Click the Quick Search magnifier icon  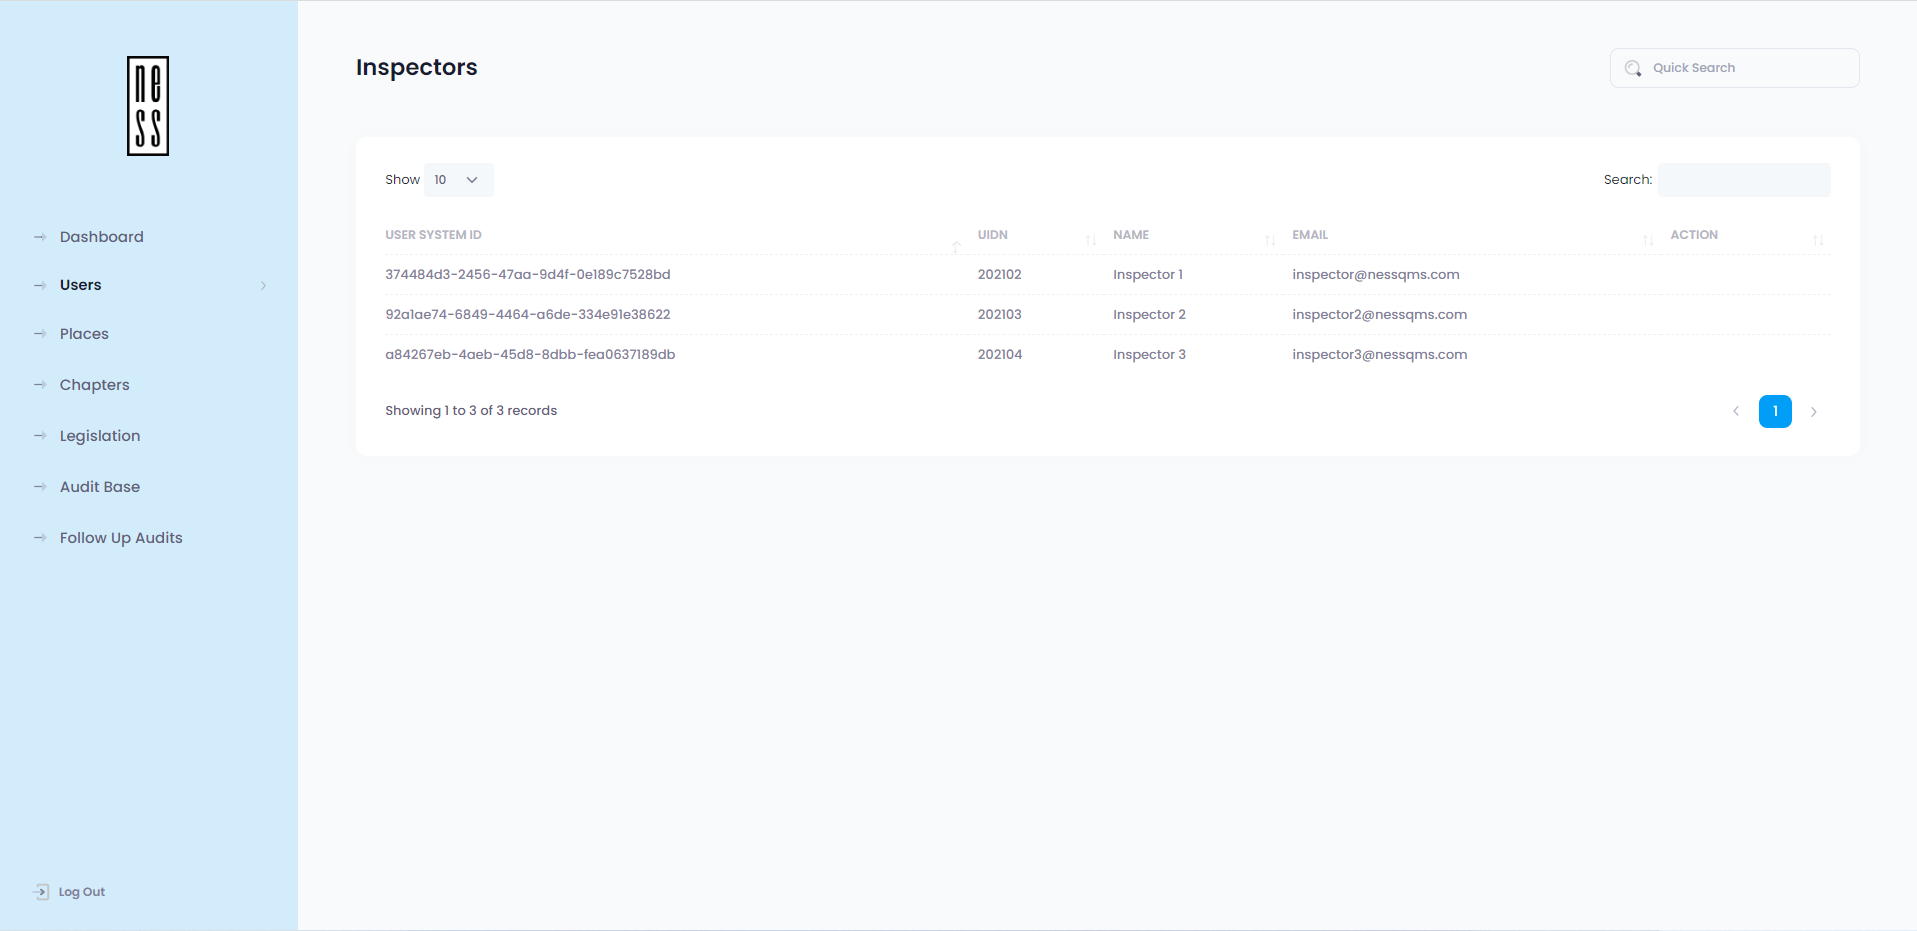(x=1633, y=68)
